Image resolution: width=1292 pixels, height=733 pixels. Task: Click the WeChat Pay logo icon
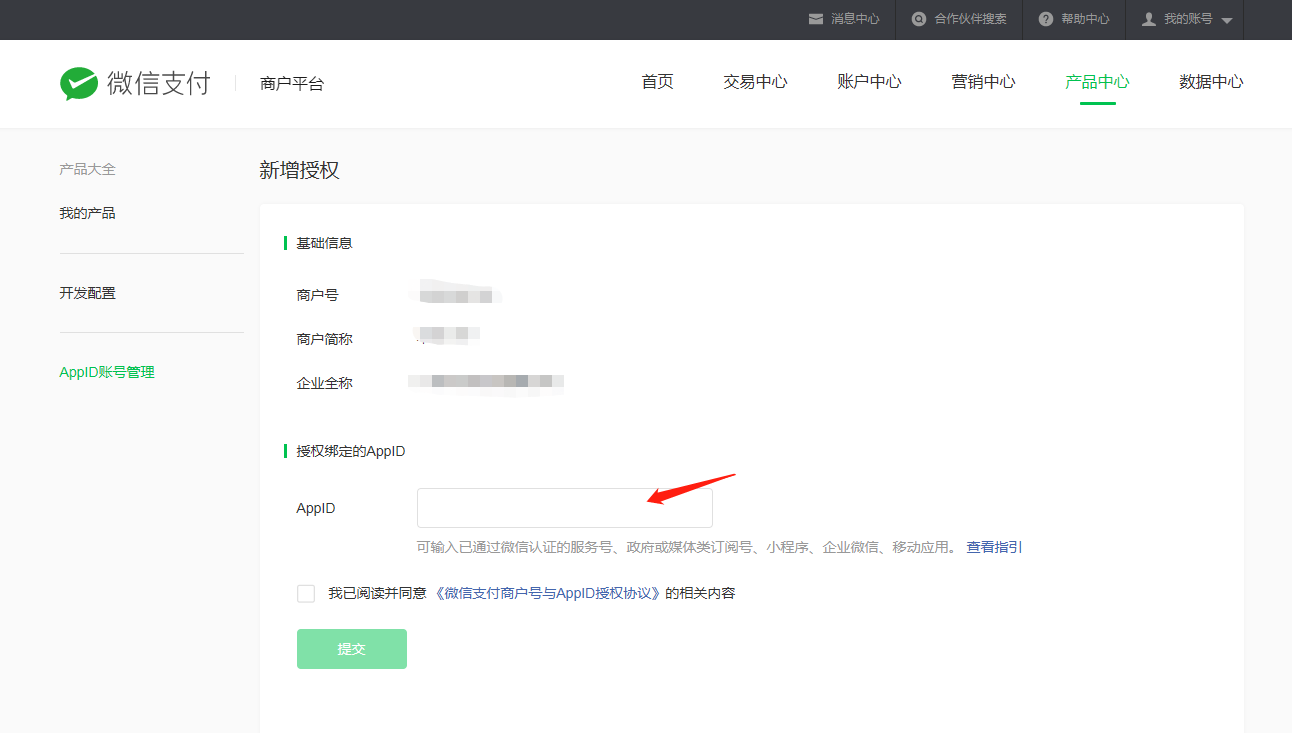pyautogui.click(x=79, y=83)
